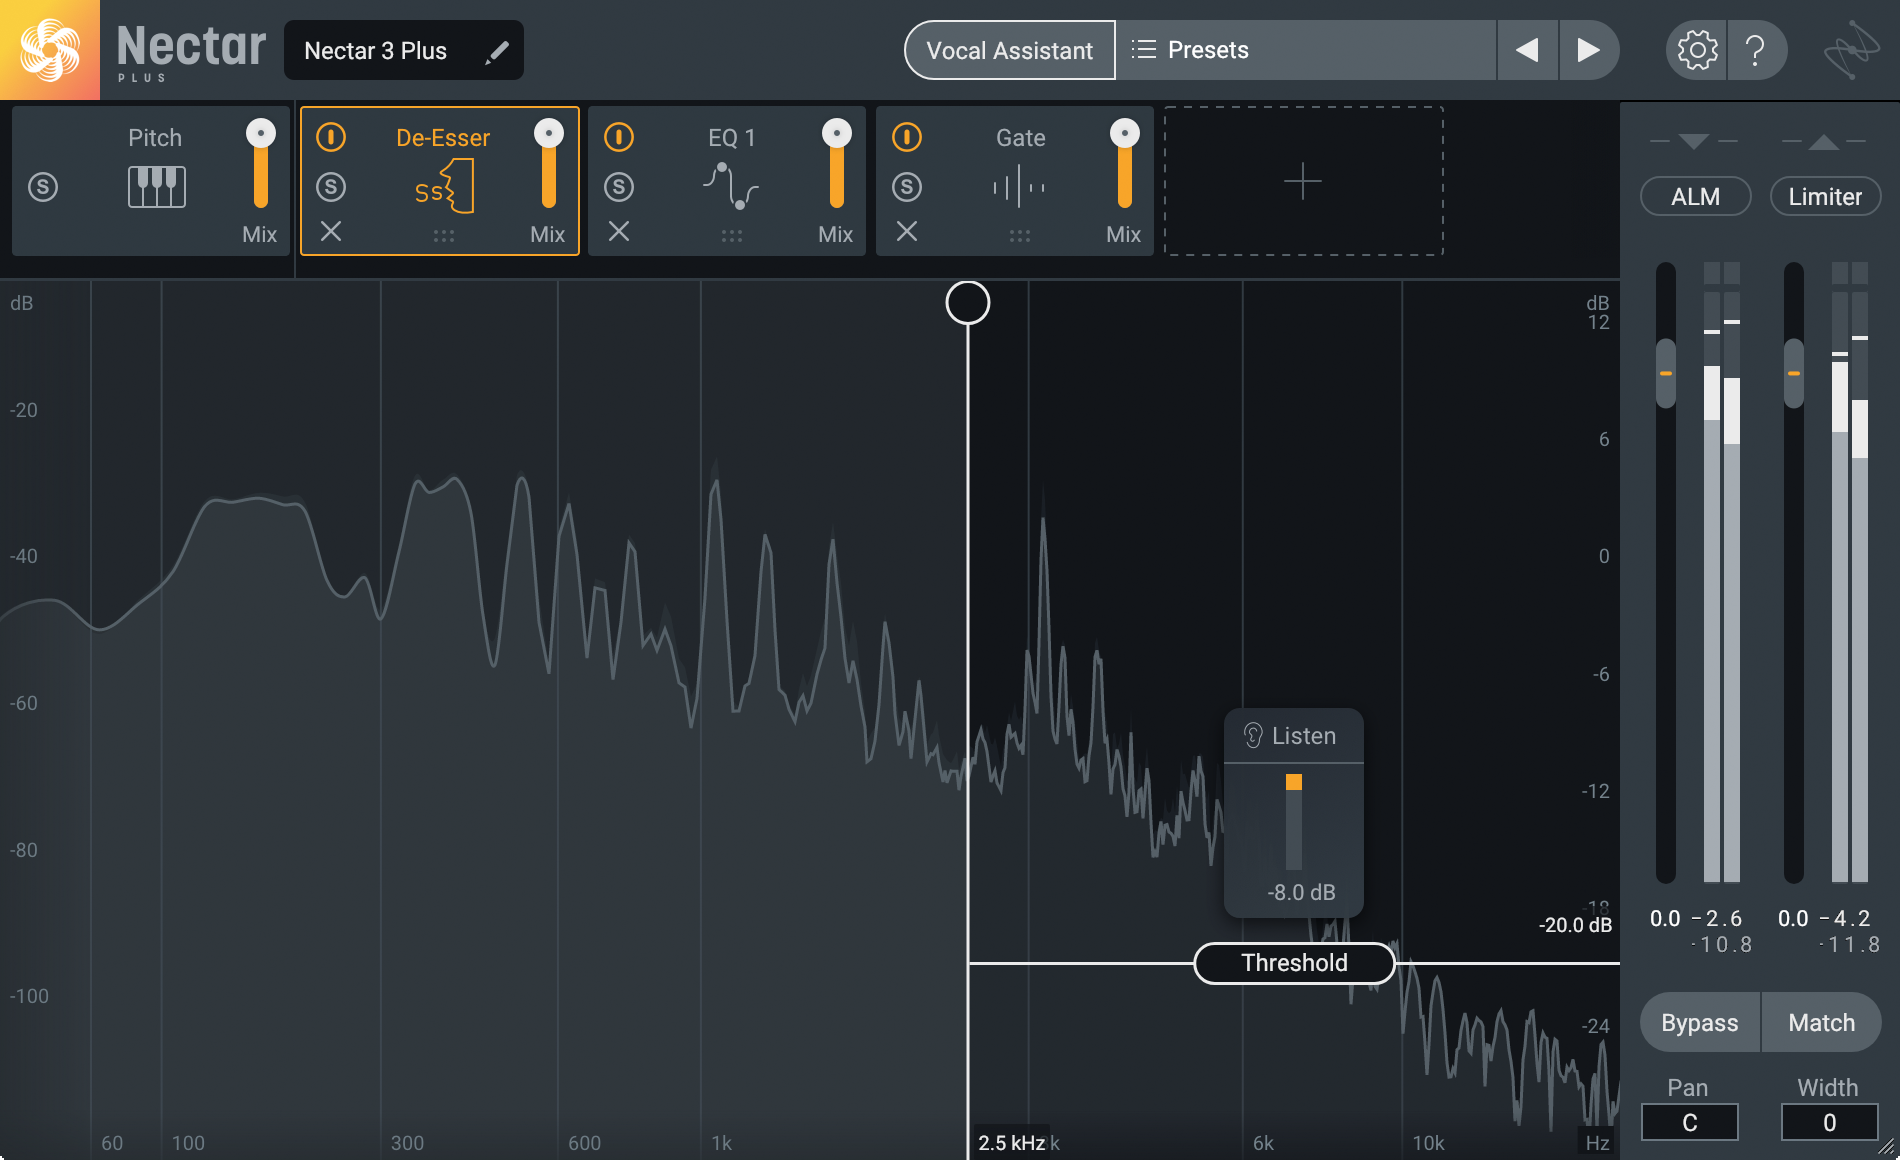Screen dimensions: 1900x1160
Task: Click the EQ 1 curve icon
Action: 731,186
